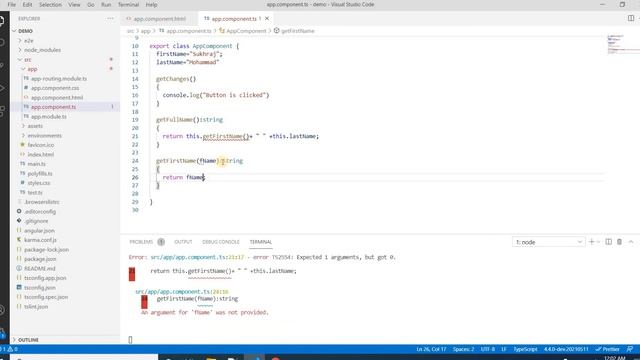Click the 'Ln 26, Col 17' status entry

coord(431,349)
